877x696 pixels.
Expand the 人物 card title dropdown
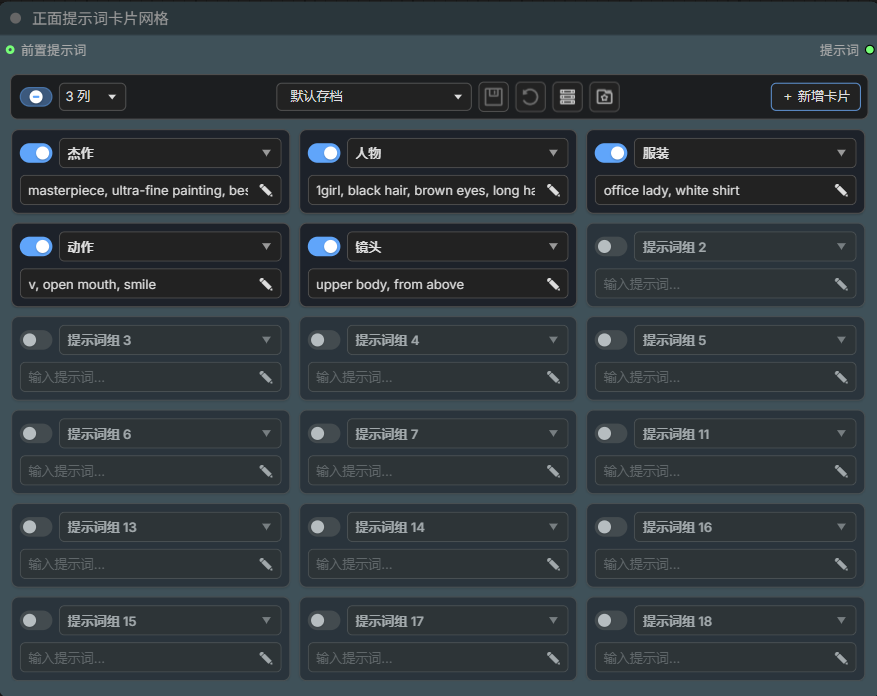458,153
